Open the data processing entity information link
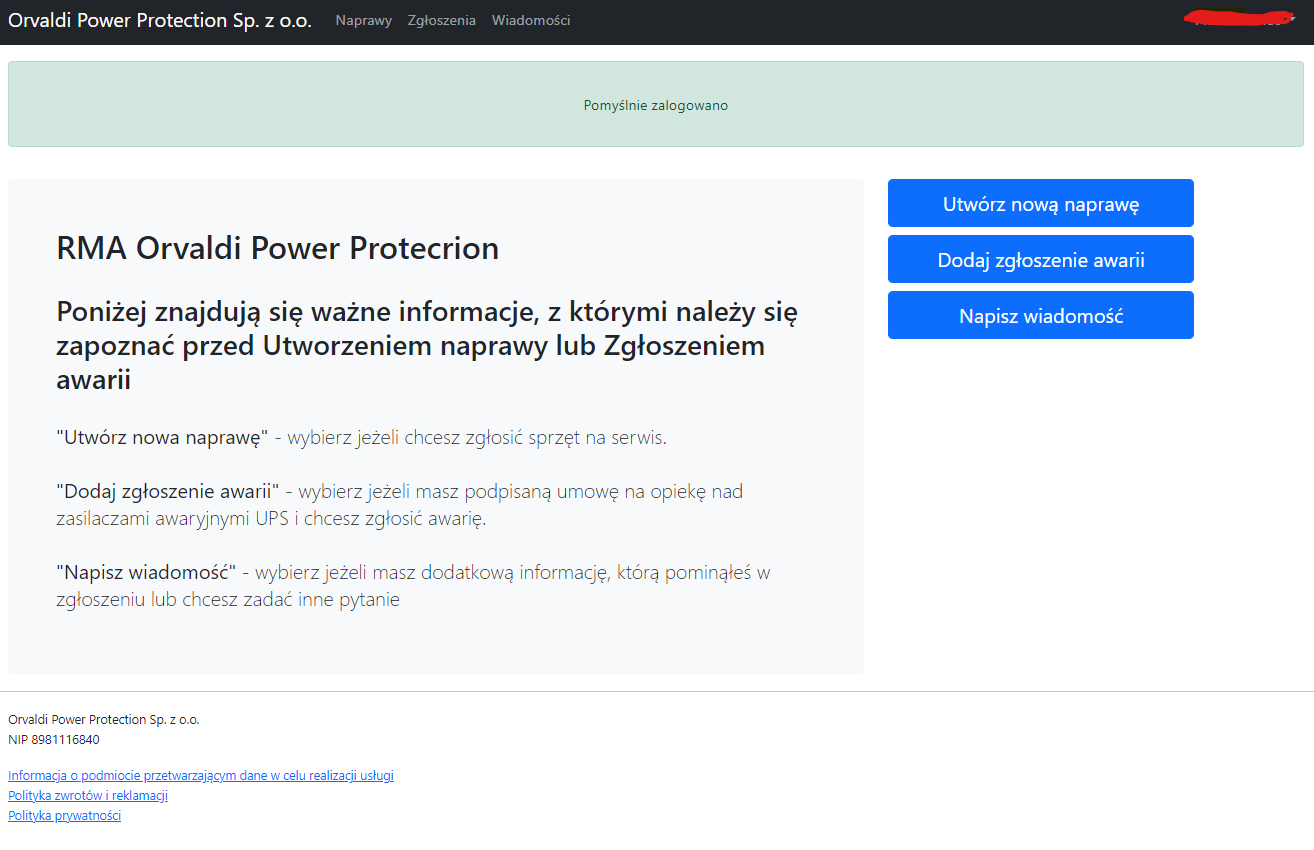This screenshot has height=850, width=1314. pyautogui.click(x=200, y=776)
